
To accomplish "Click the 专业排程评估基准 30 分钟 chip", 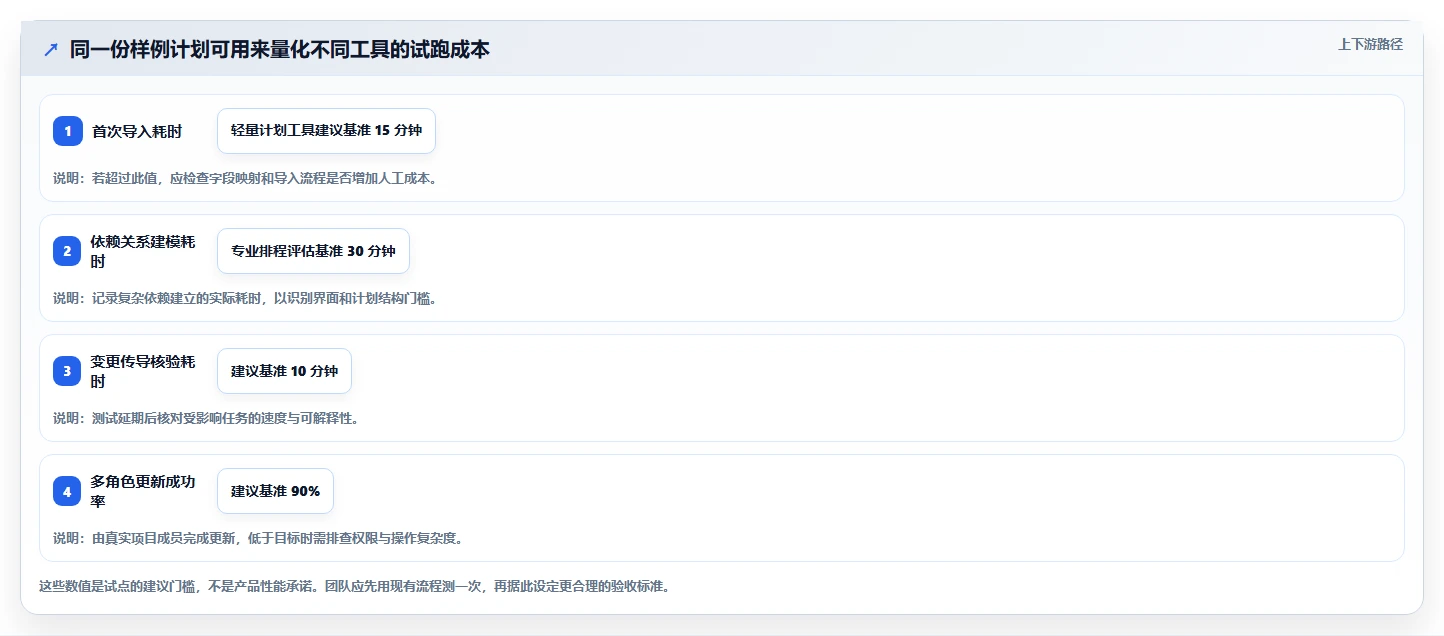I will pyautogui.click(x=313, y=251).
